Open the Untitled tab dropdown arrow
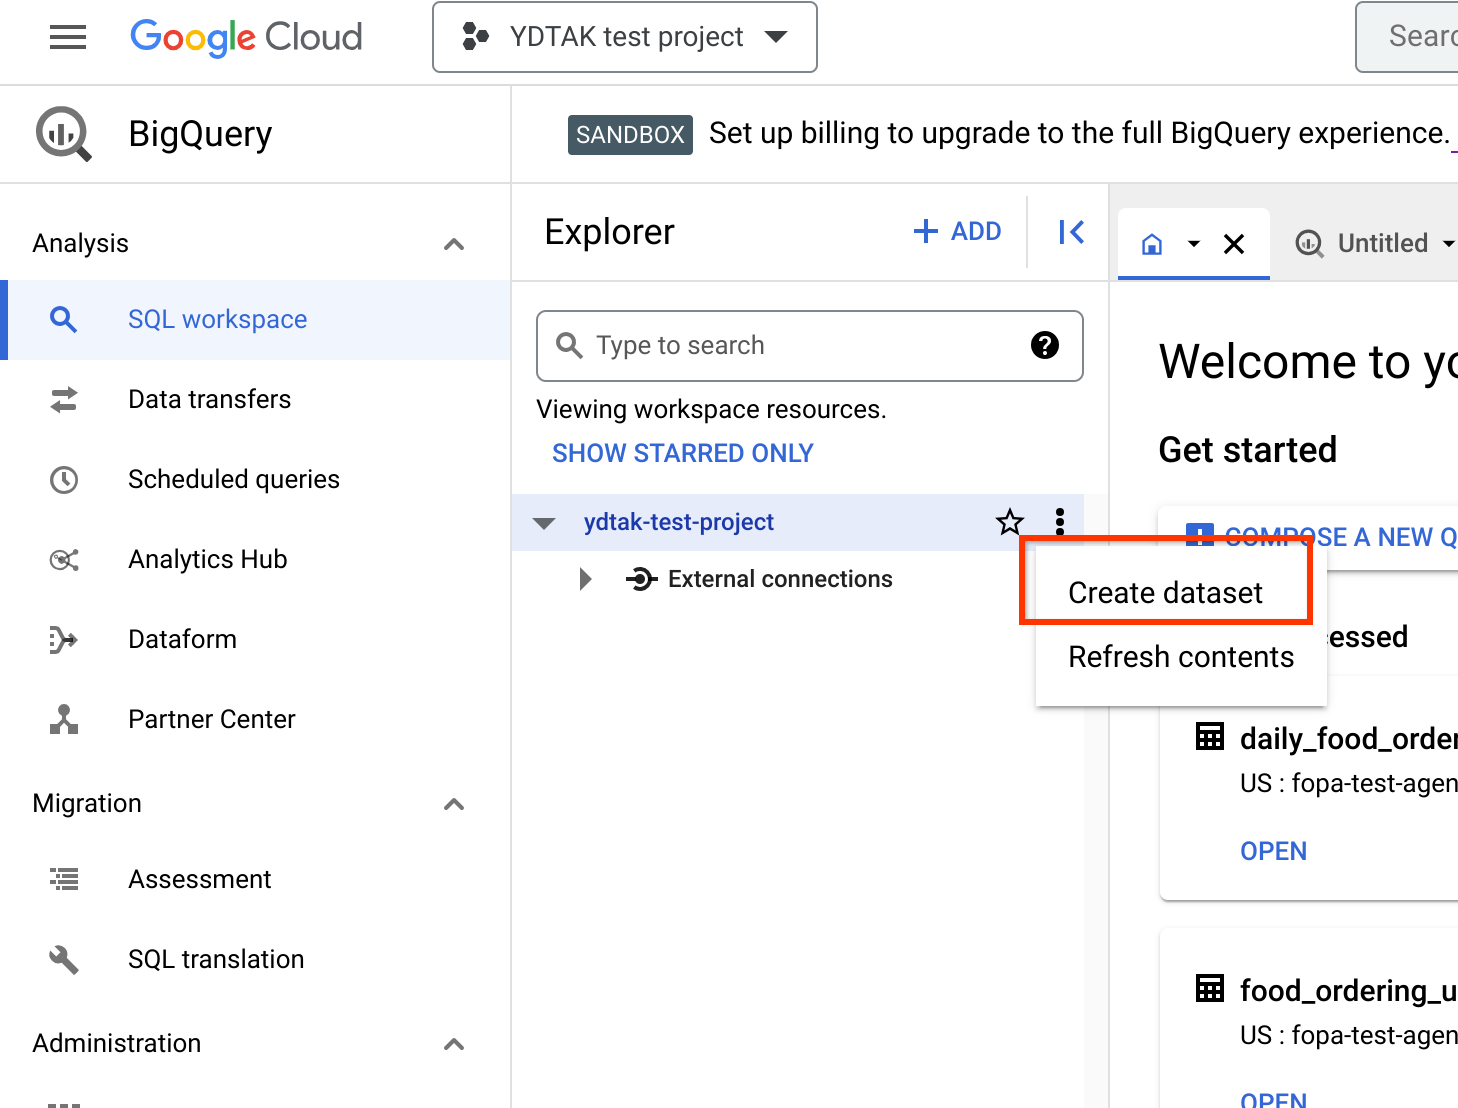This screenshot has width=1458, height=1108. pos(1448,244)
